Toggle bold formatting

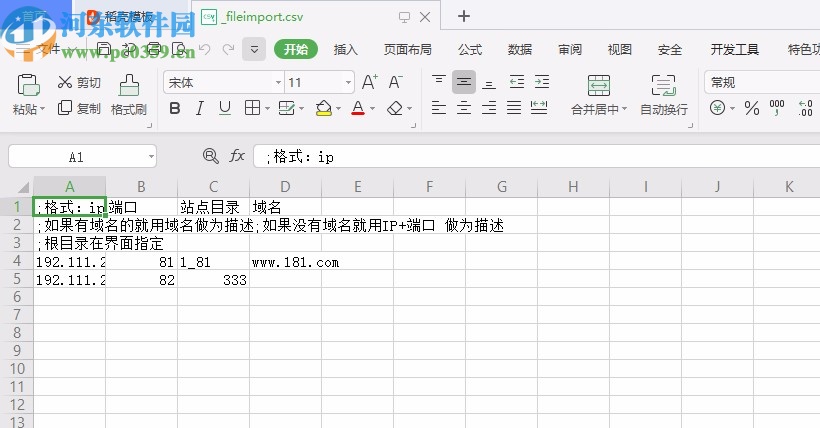coord(175,108)
